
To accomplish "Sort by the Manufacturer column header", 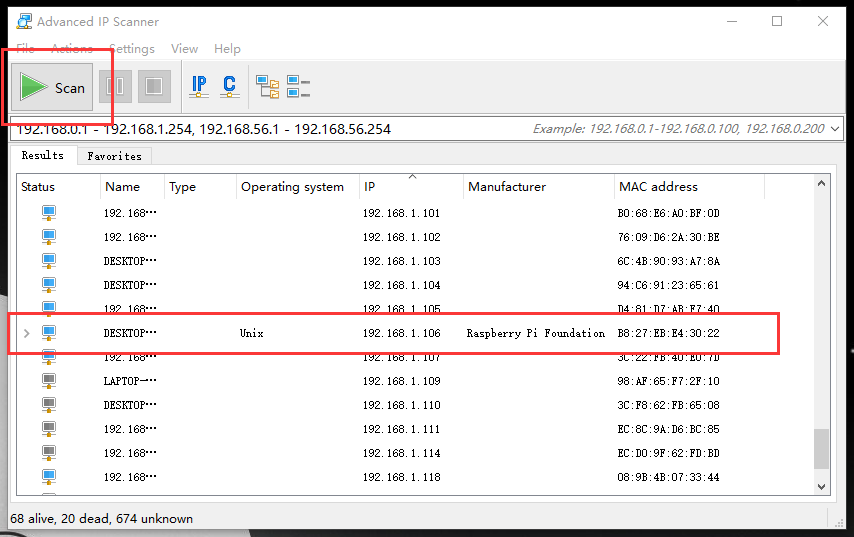I will pos(539,187).
